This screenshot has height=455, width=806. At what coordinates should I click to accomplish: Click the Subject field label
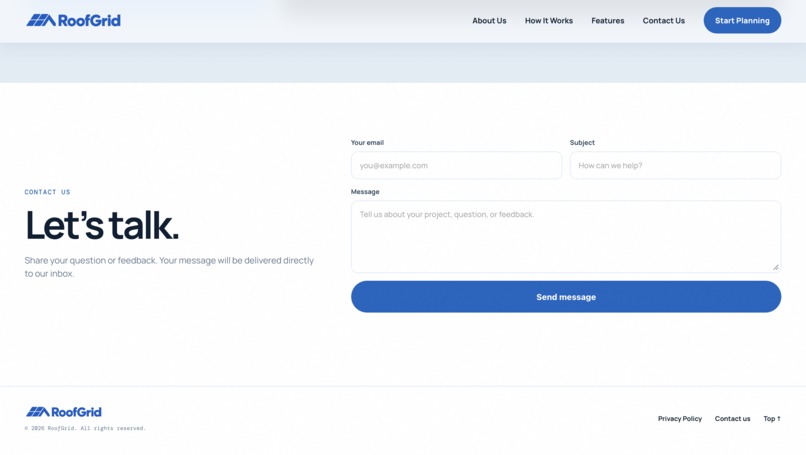coord(582,142)
